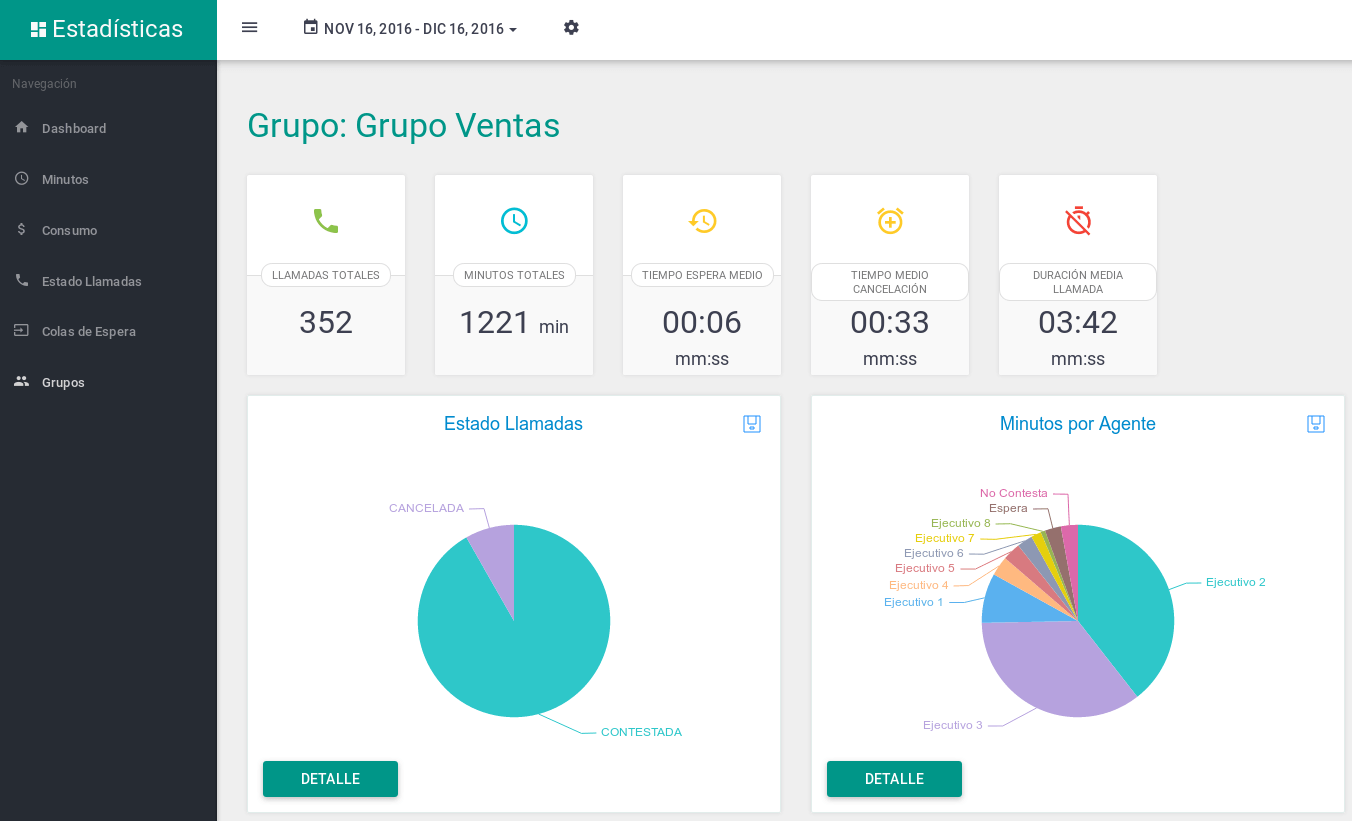Toggle the hamburger sidebar menu icon
The height and width of the screenshot is (821, 1352).
coord(250,27)
